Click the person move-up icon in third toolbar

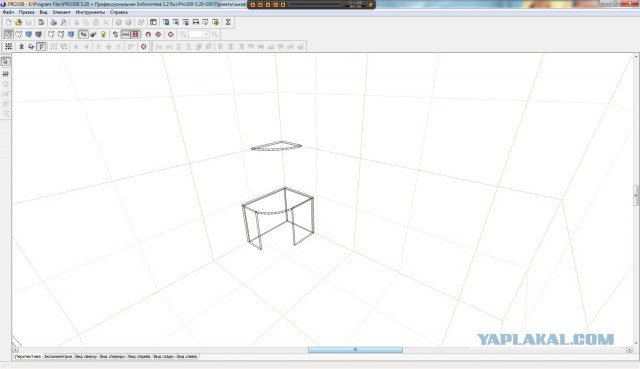pos(21,47)
